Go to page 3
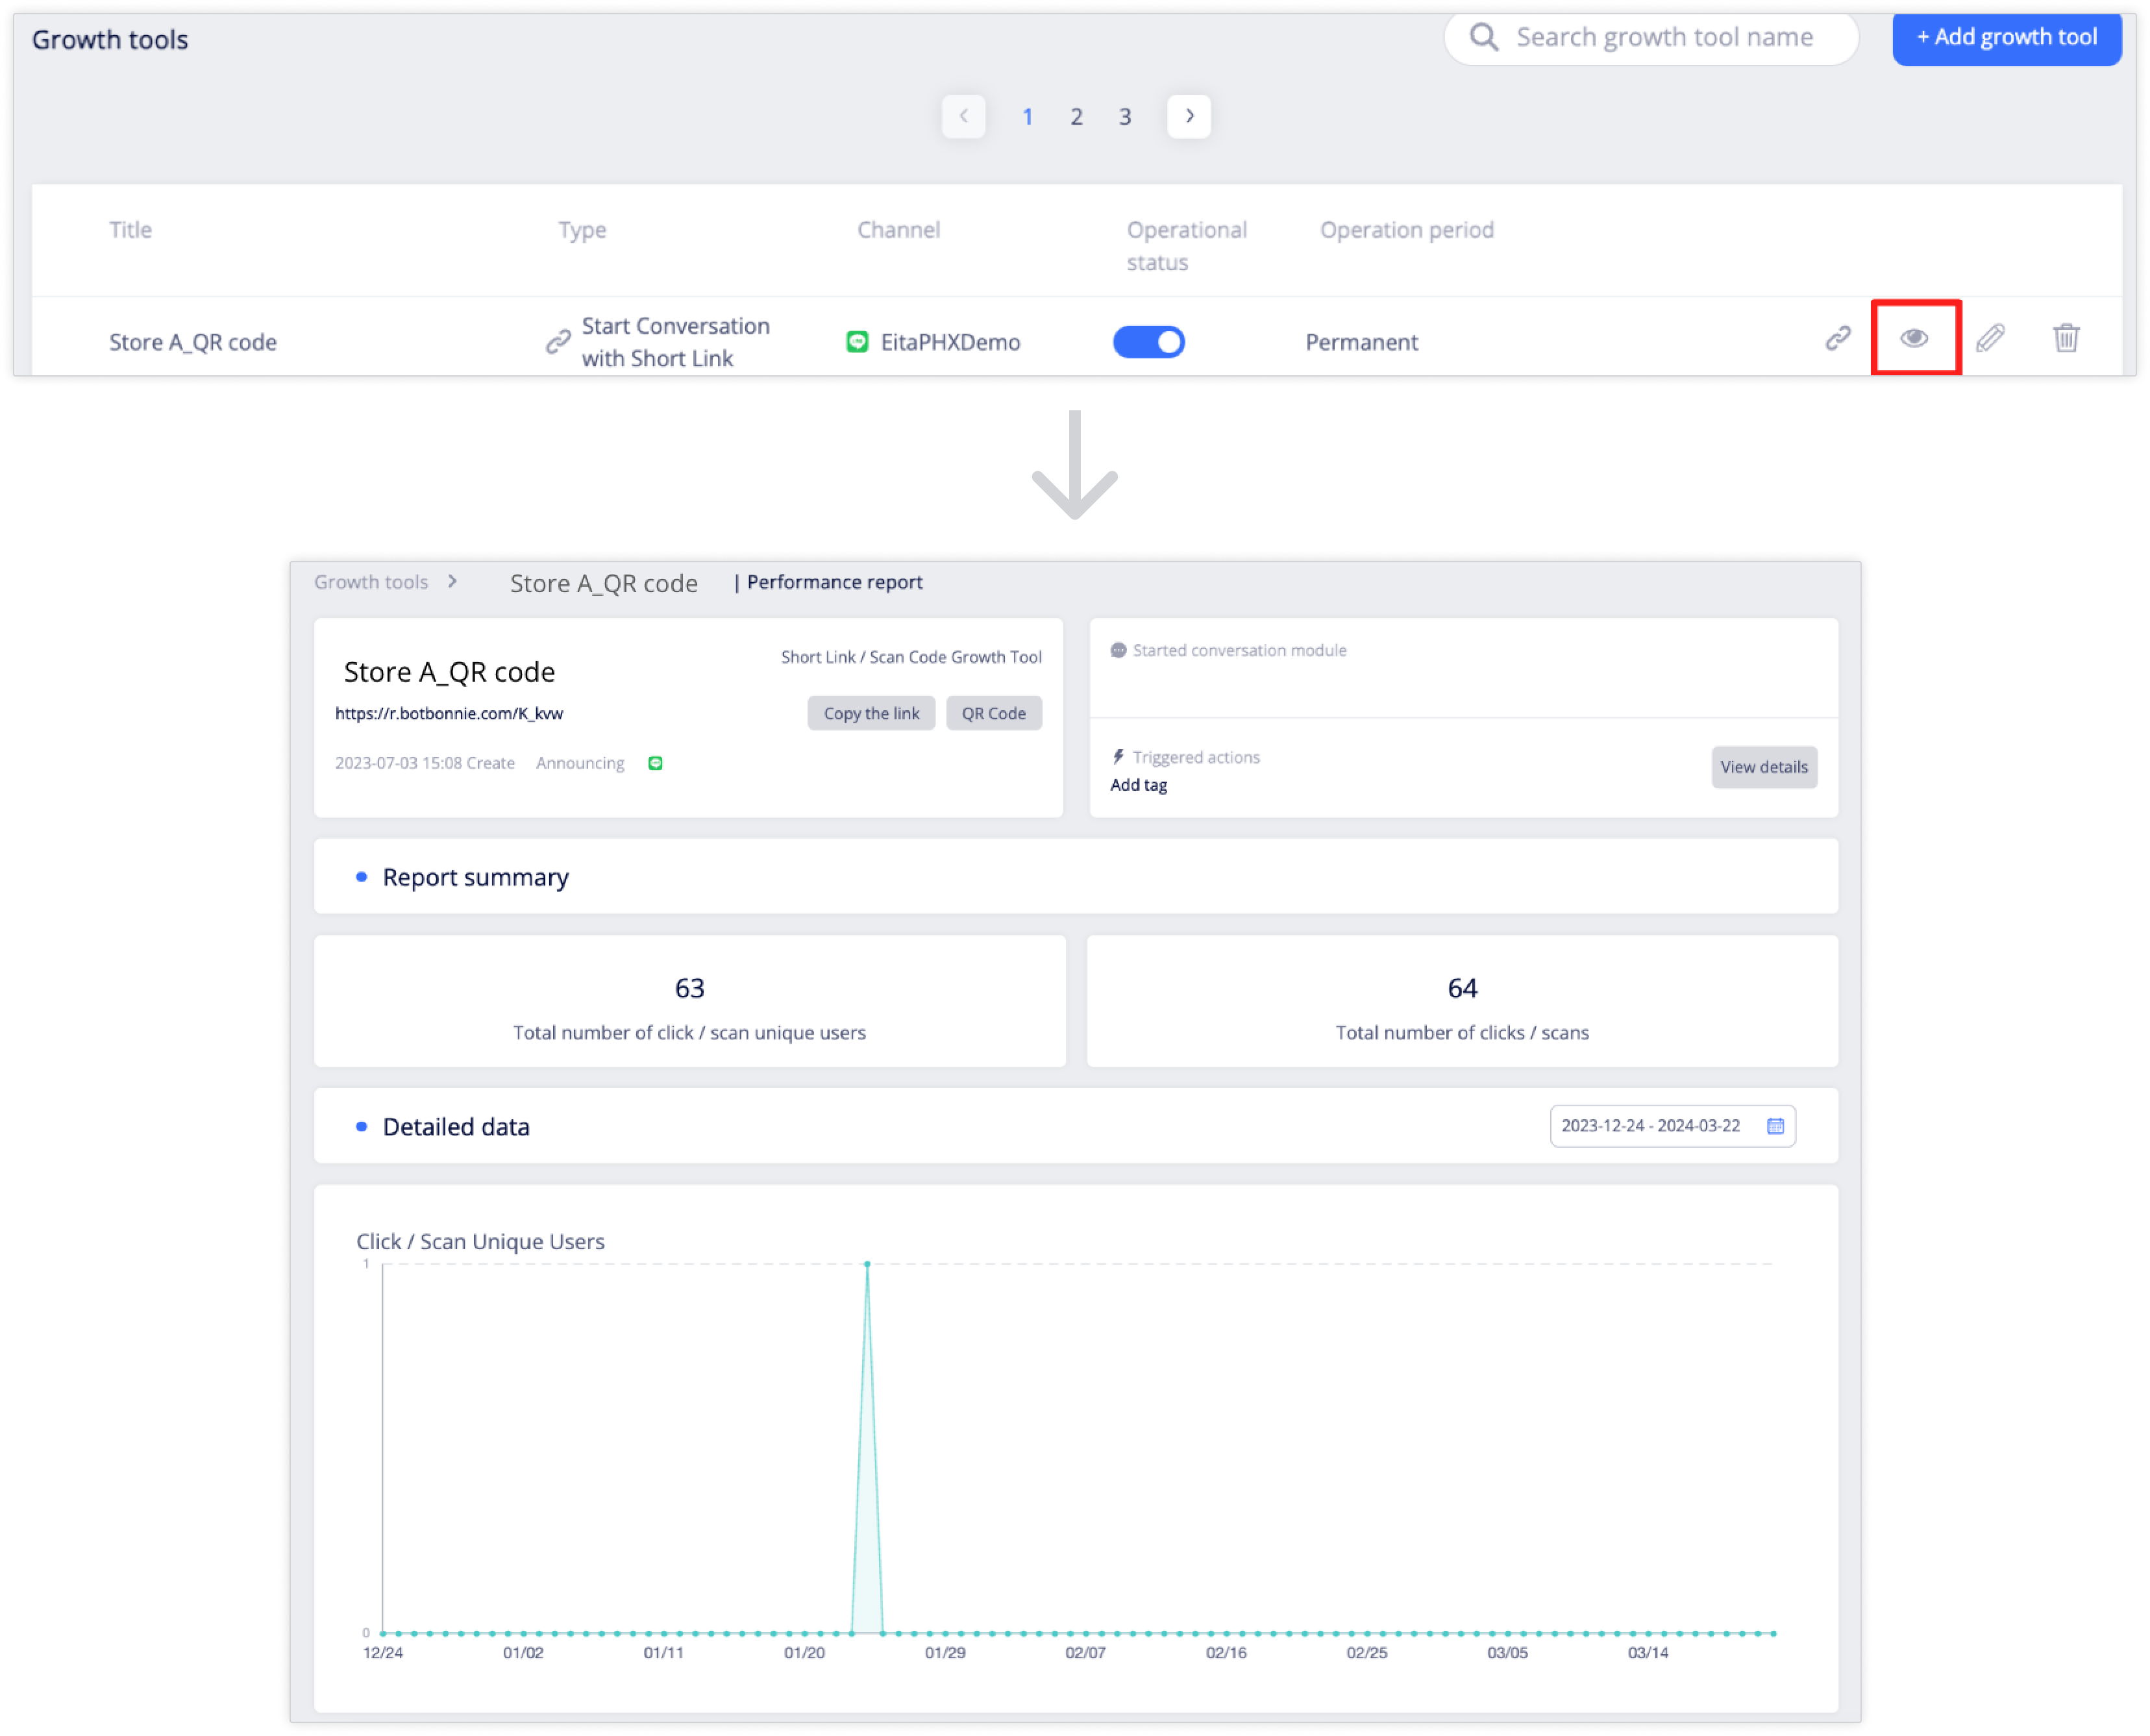The height and width of the screenshot is (1736, 2150). tap(1125, 117)
